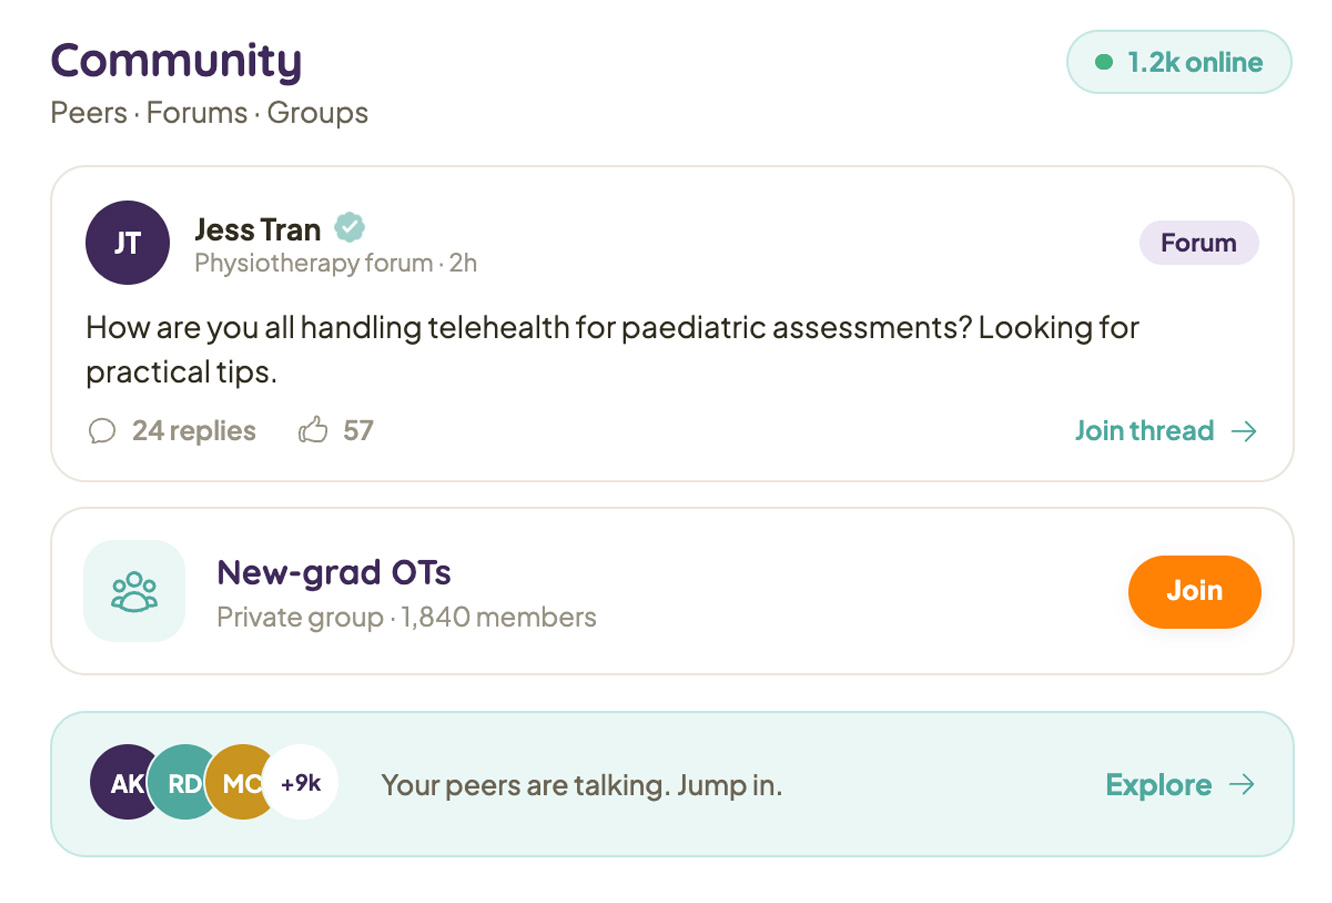Click the verified badge beside Jess Tran
Screen dimensions: 1332x903
coord(349,228)
